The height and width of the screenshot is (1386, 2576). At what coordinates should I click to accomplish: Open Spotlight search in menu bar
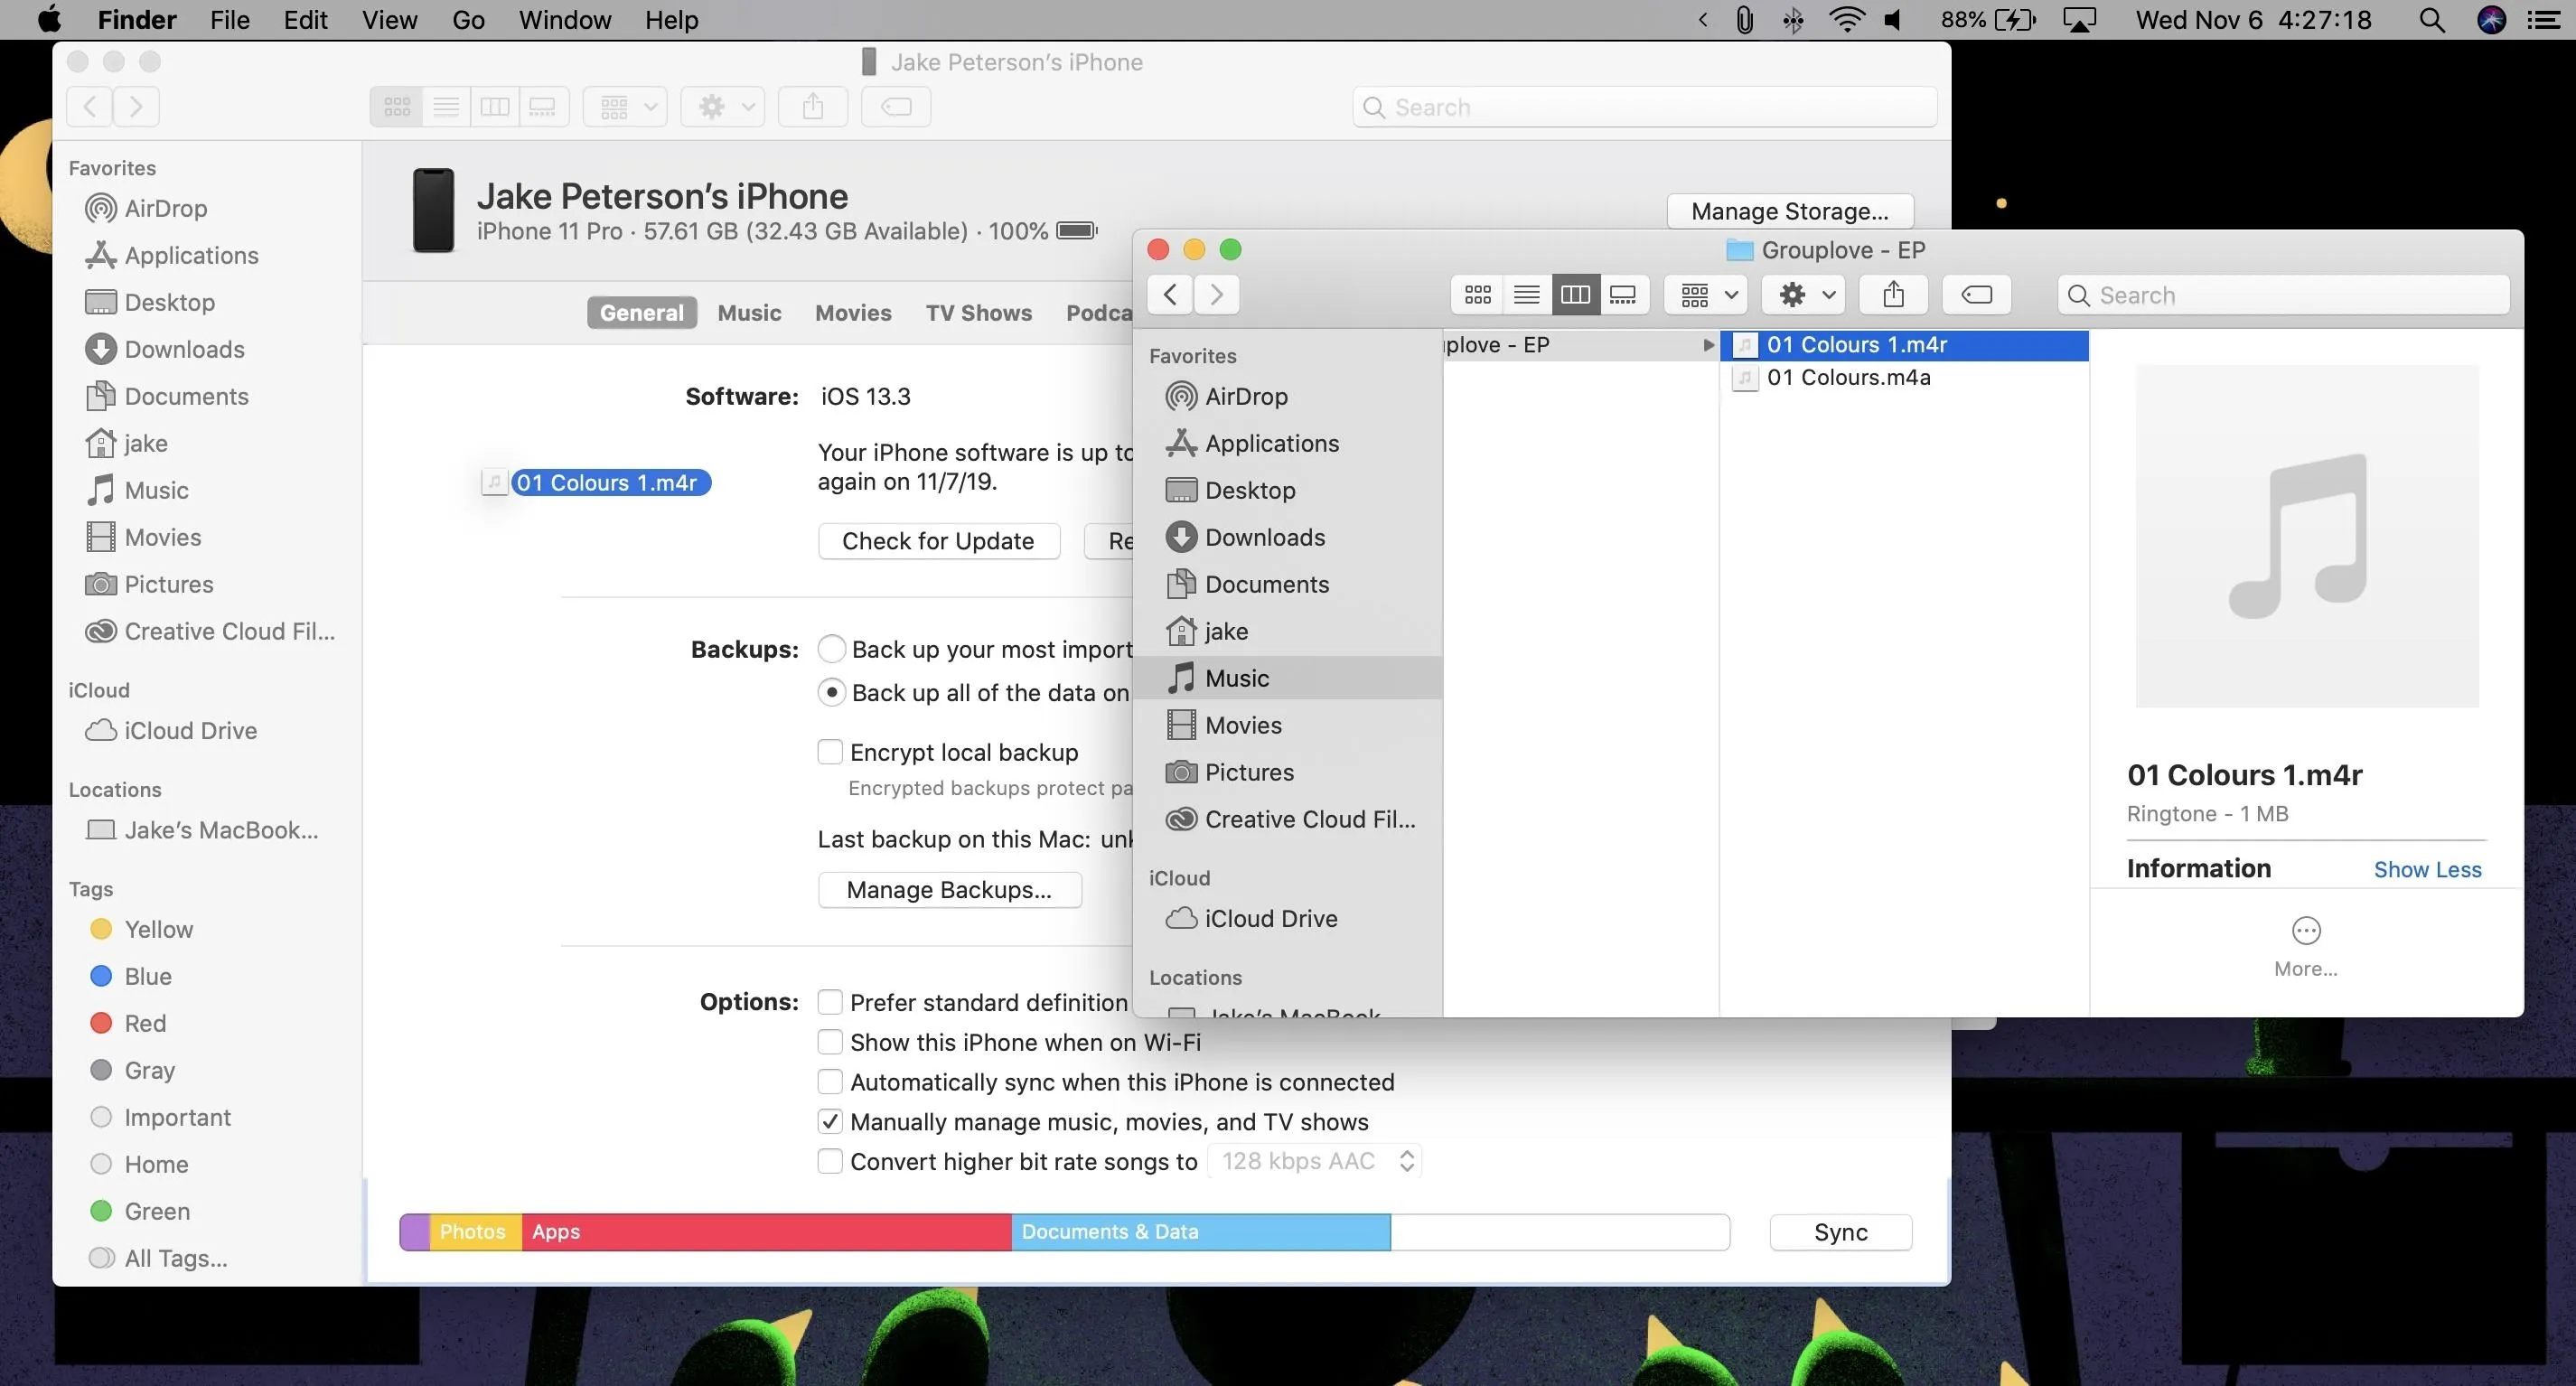pyautogui.click(x=2432, y=20)
